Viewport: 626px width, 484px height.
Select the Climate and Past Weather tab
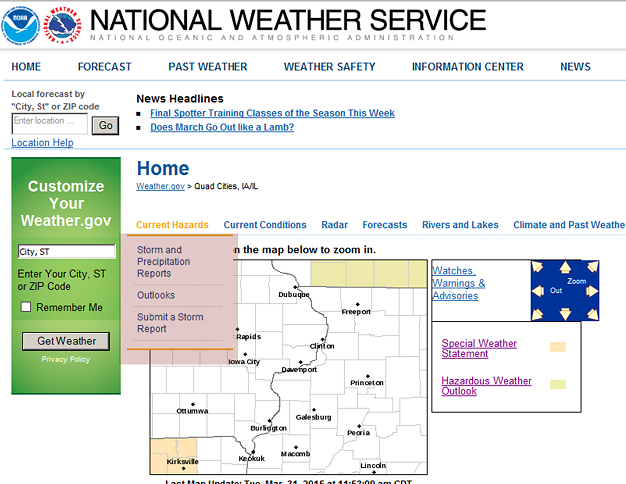click(569, 225)
